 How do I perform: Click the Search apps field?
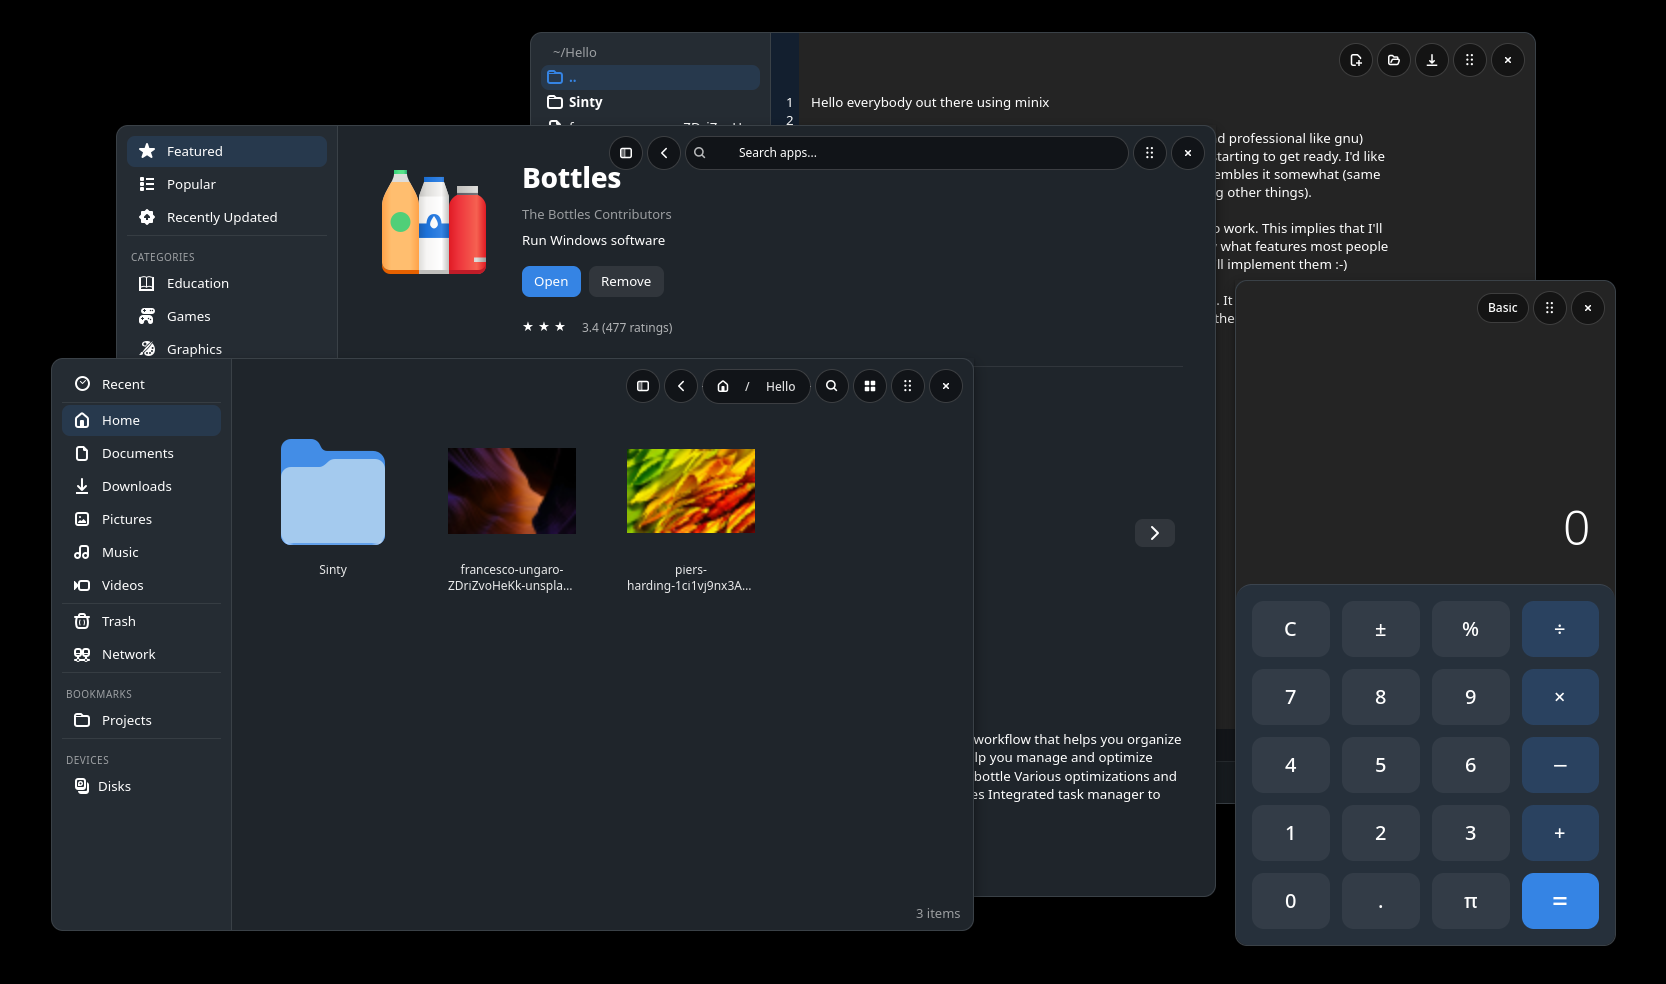(x=907, y=153)
